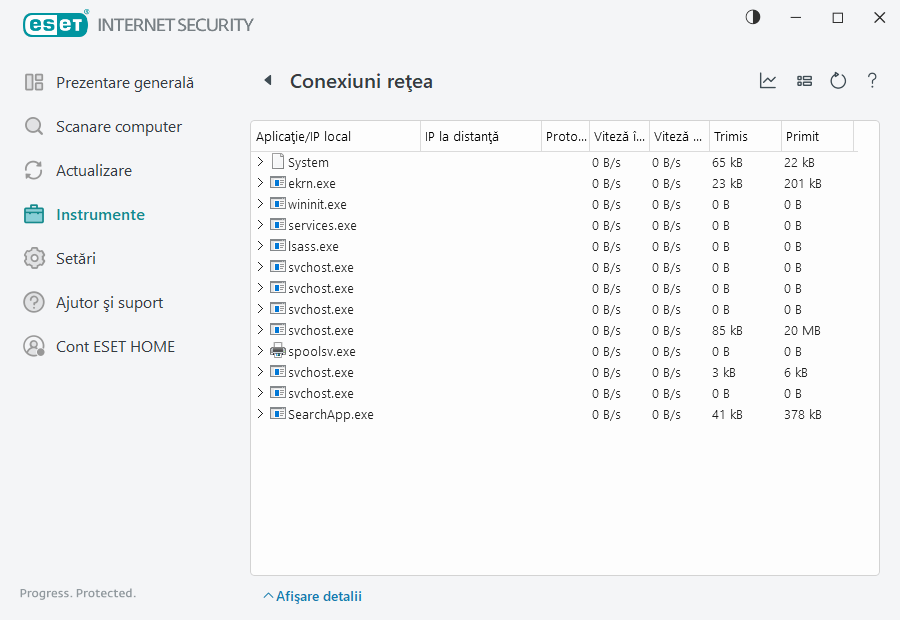The width and height of the screenshot is (900, 620).
Task: Click the list view icon in header
Action: tap(804, 81)
